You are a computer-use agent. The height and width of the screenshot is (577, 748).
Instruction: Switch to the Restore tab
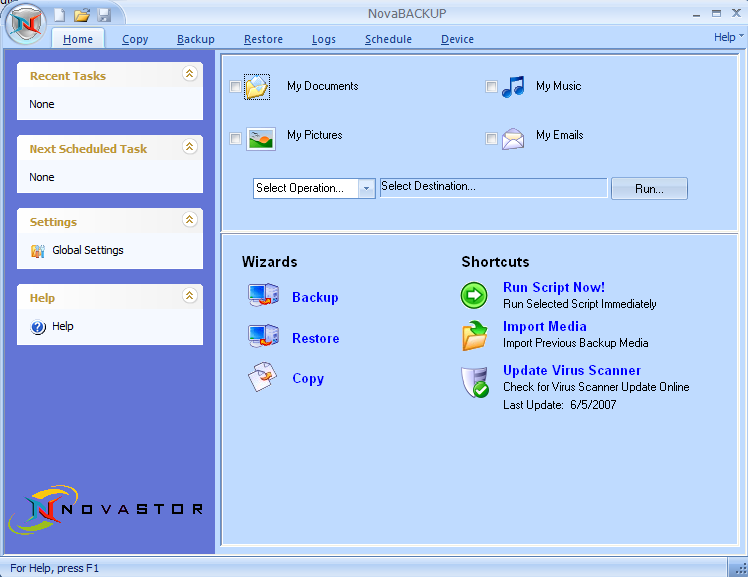click(263, 39)
